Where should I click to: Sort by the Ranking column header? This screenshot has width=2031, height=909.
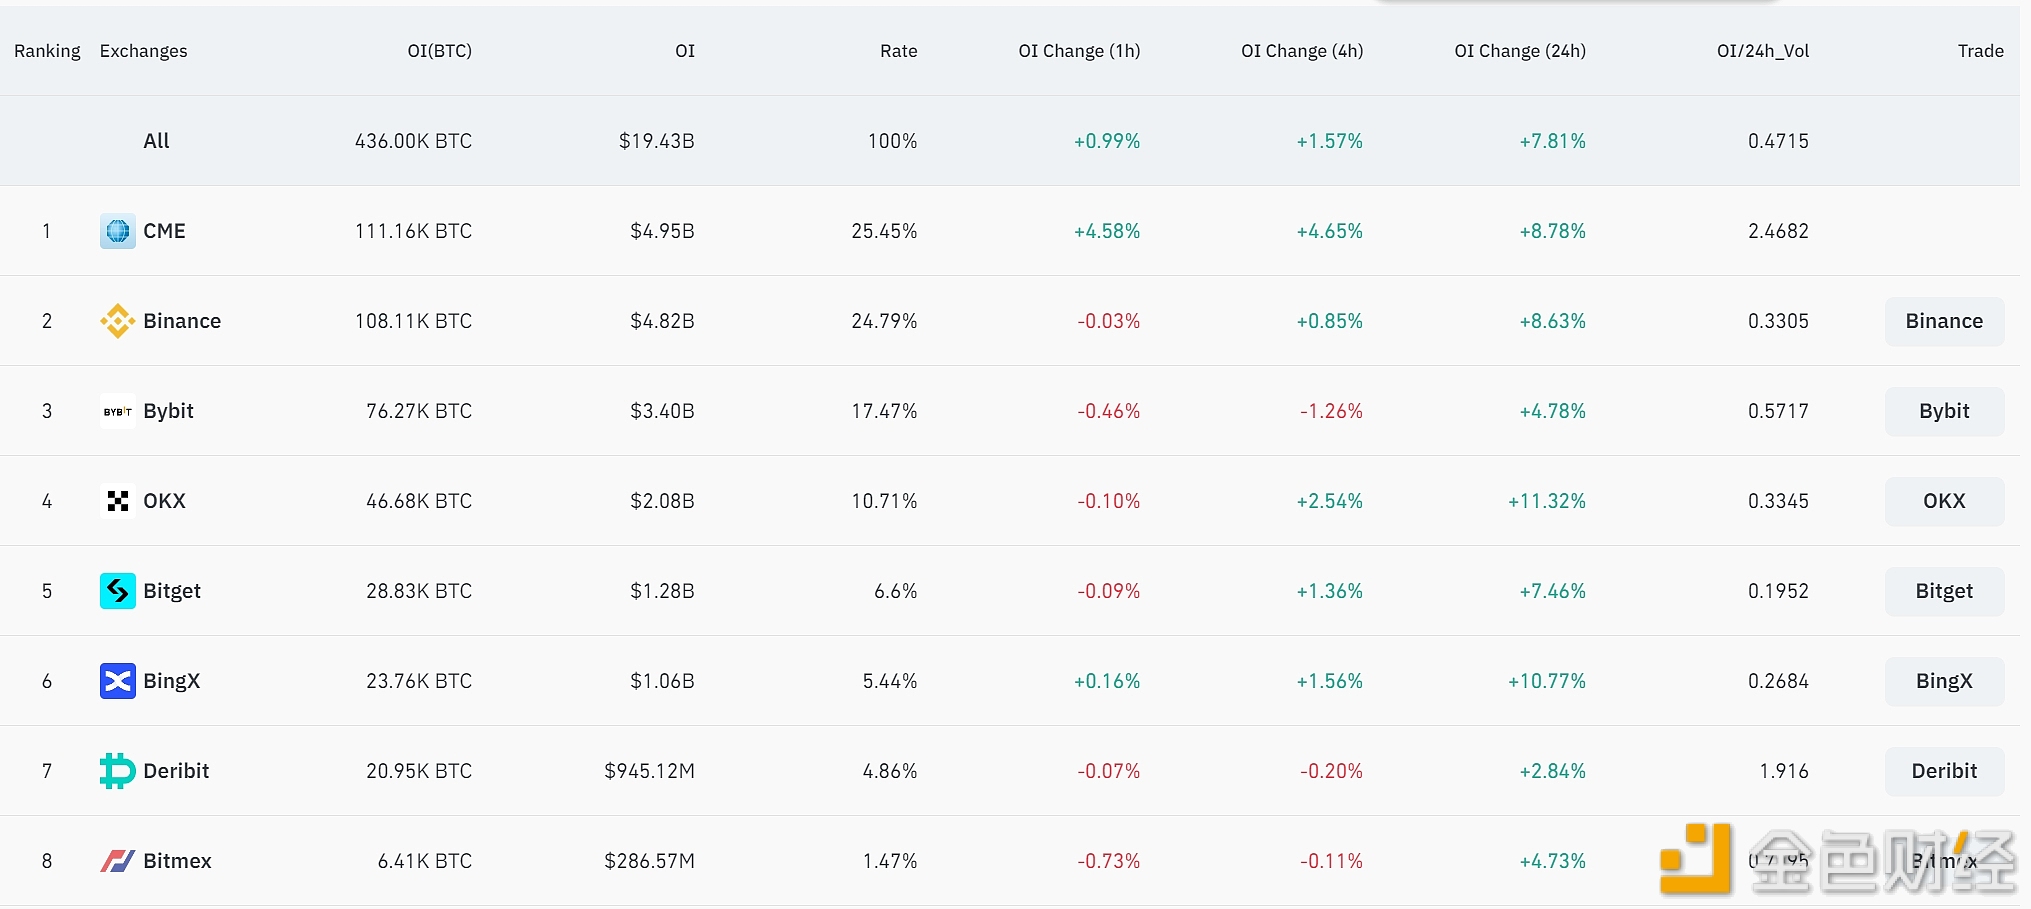(47, 51)
